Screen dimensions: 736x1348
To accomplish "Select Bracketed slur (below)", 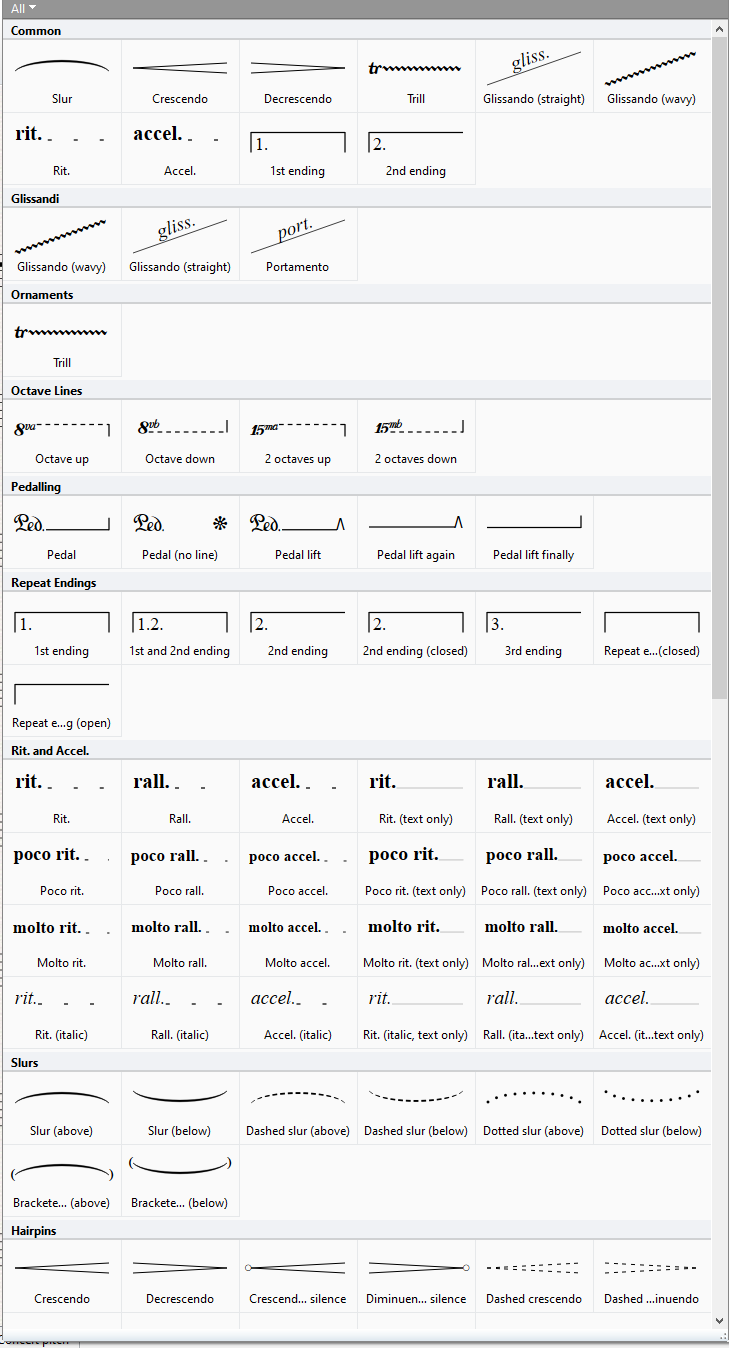I will [180, 1180].
